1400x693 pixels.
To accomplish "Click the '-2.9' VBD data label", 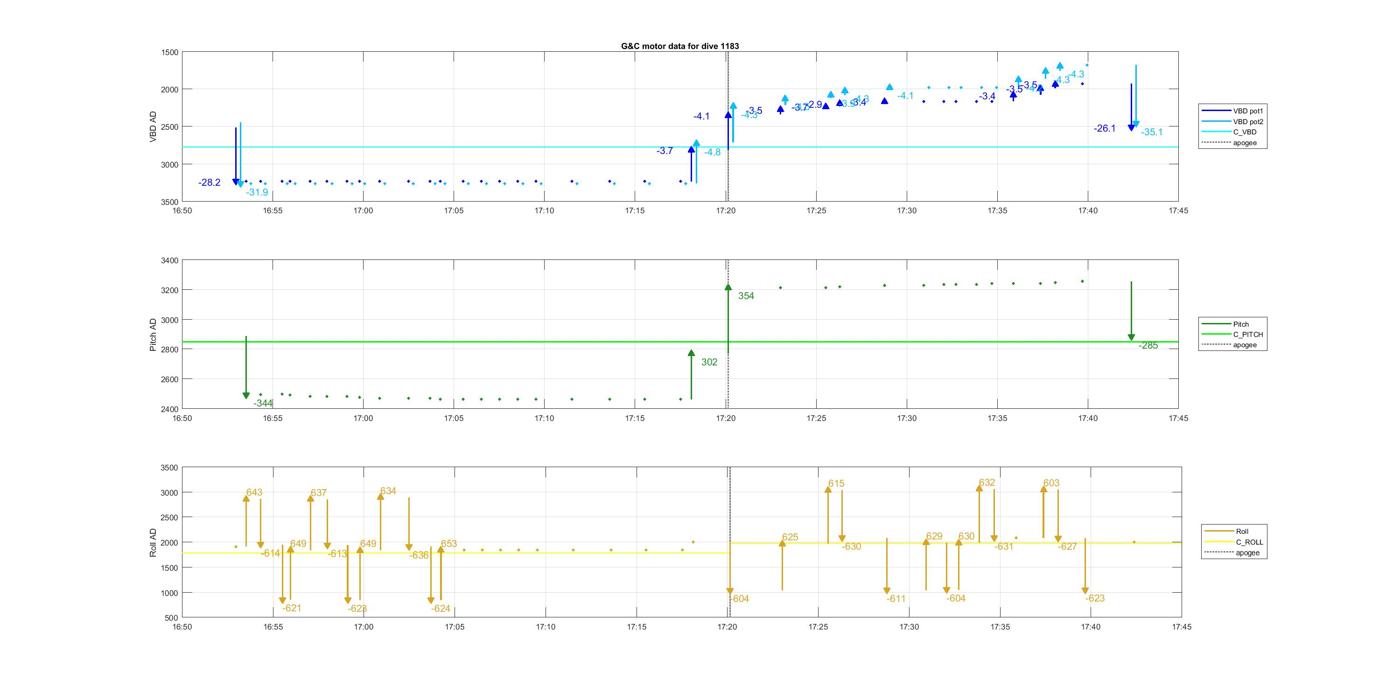I will pyautogui.click(x=814, y=105).
